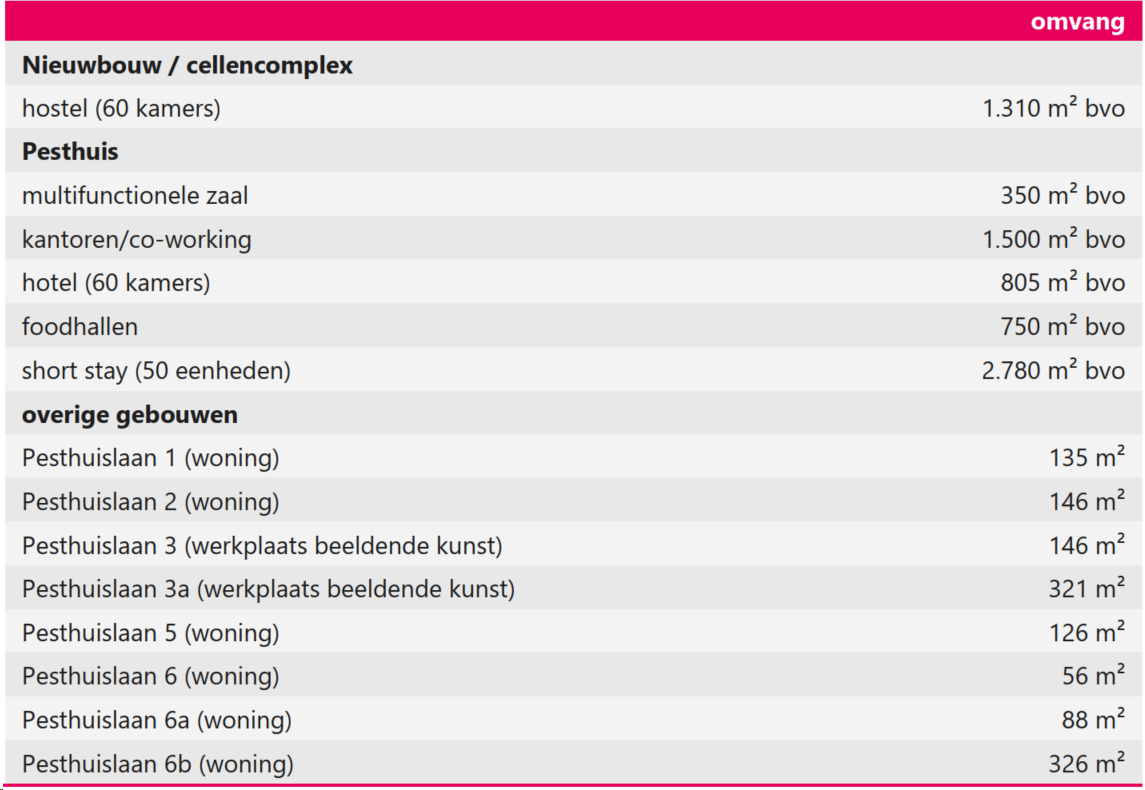Select the 'multifunctionele zaal' row label
Viewport: 1145px width, 790px height.
pyautogui.click(x=135, y=196)
